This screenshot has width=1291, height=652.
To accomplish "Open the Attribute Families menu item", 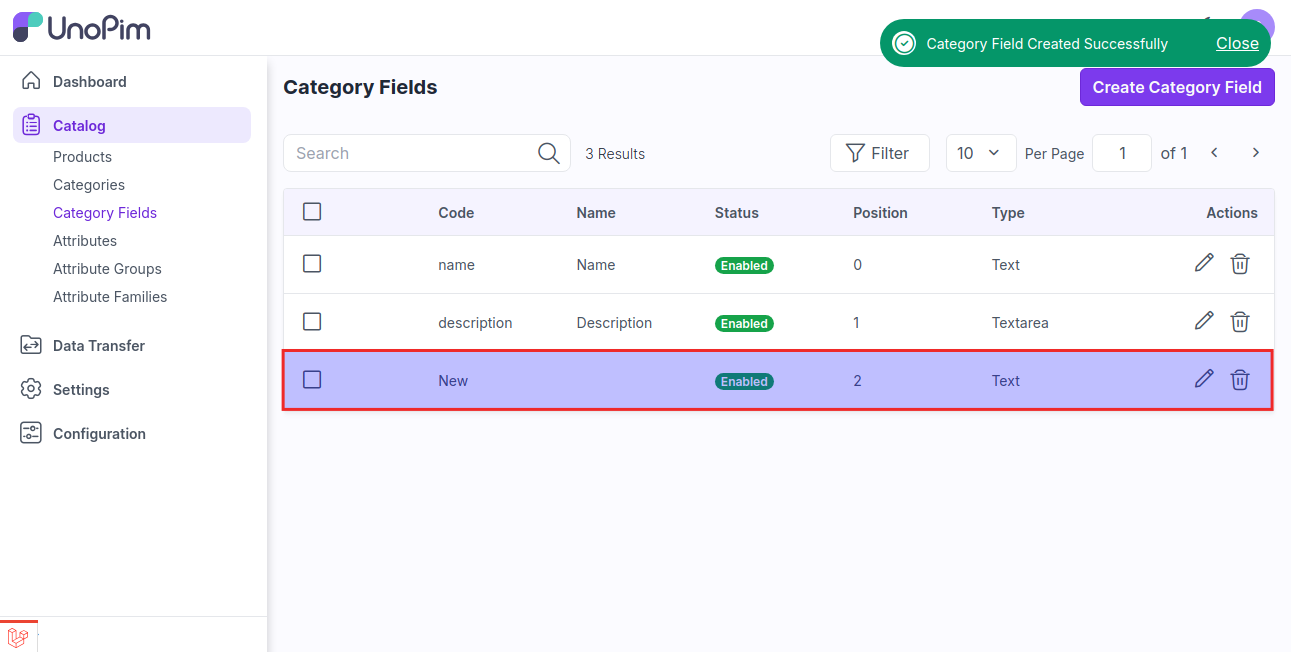I will pyautogui.click(x=110, y=297).
